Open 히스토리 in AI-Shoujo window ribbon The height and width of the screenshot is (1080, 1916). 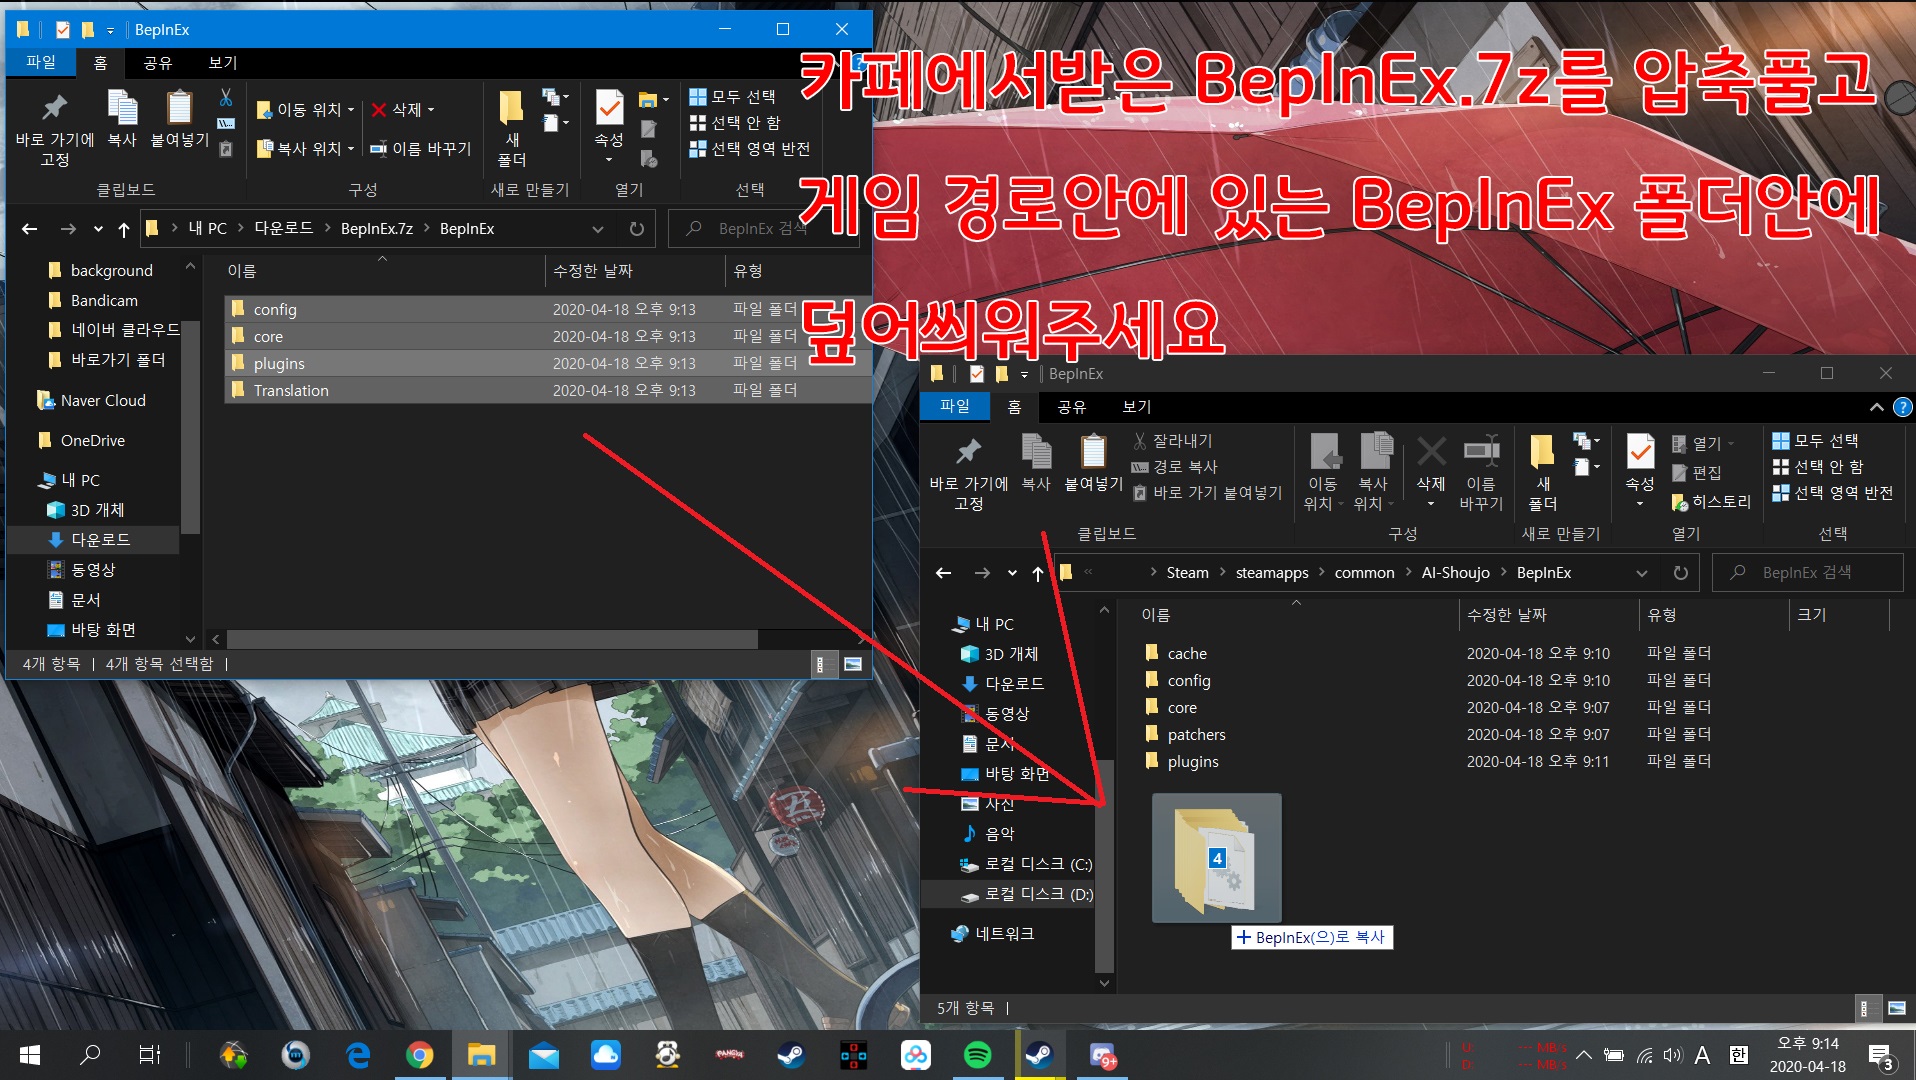[x=1711, y=501]
